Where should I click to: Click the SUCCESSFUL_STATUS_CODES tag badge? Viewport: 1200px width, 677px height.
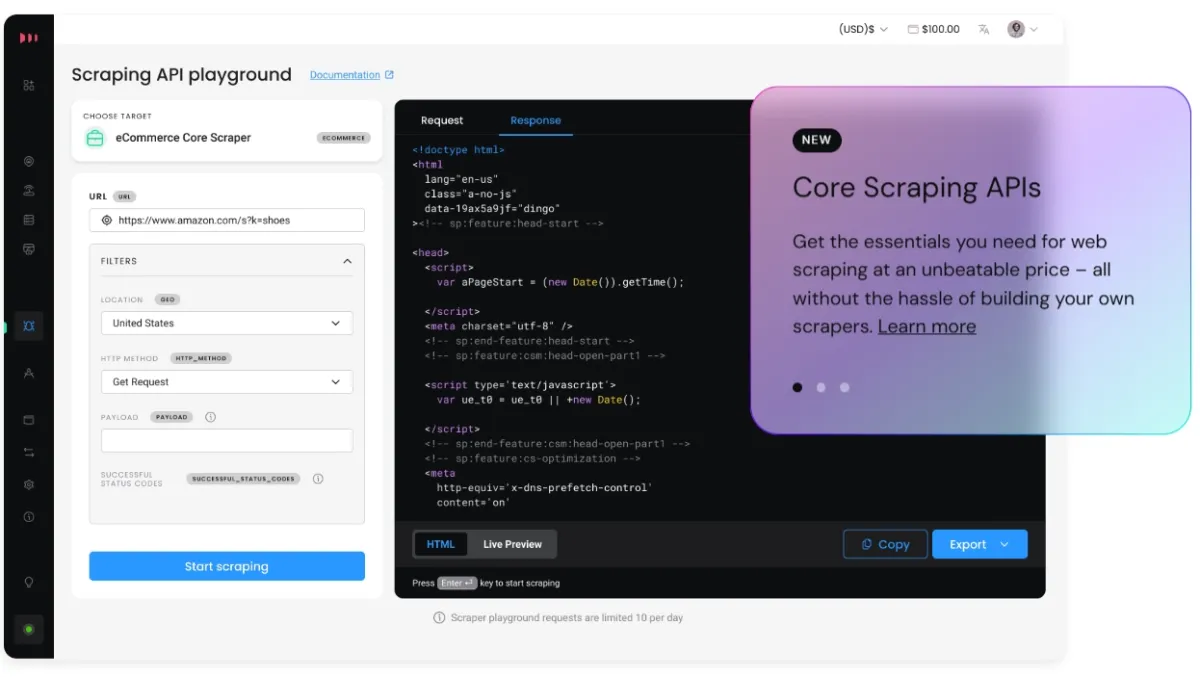tap(244, 479)
